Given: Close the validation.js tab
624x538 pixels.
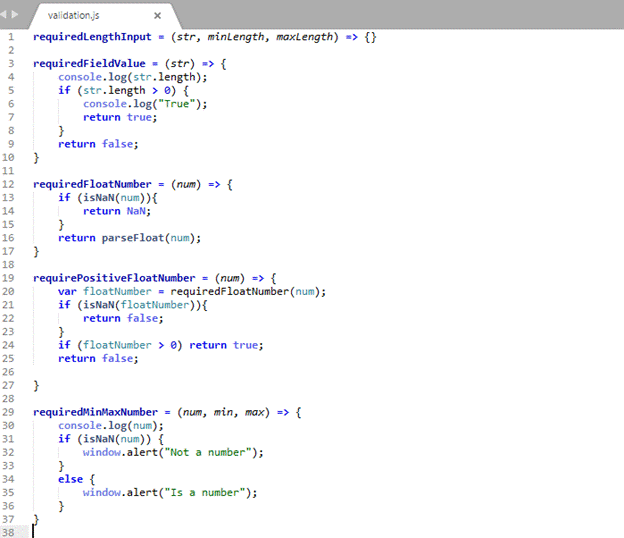Looking at the screenshot, I should (x=158, y=16).
